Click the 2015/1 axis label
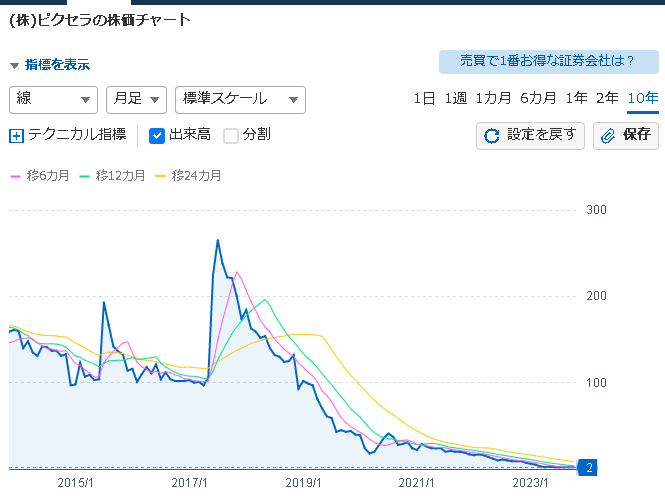665x503 pixels. [75, 483]
